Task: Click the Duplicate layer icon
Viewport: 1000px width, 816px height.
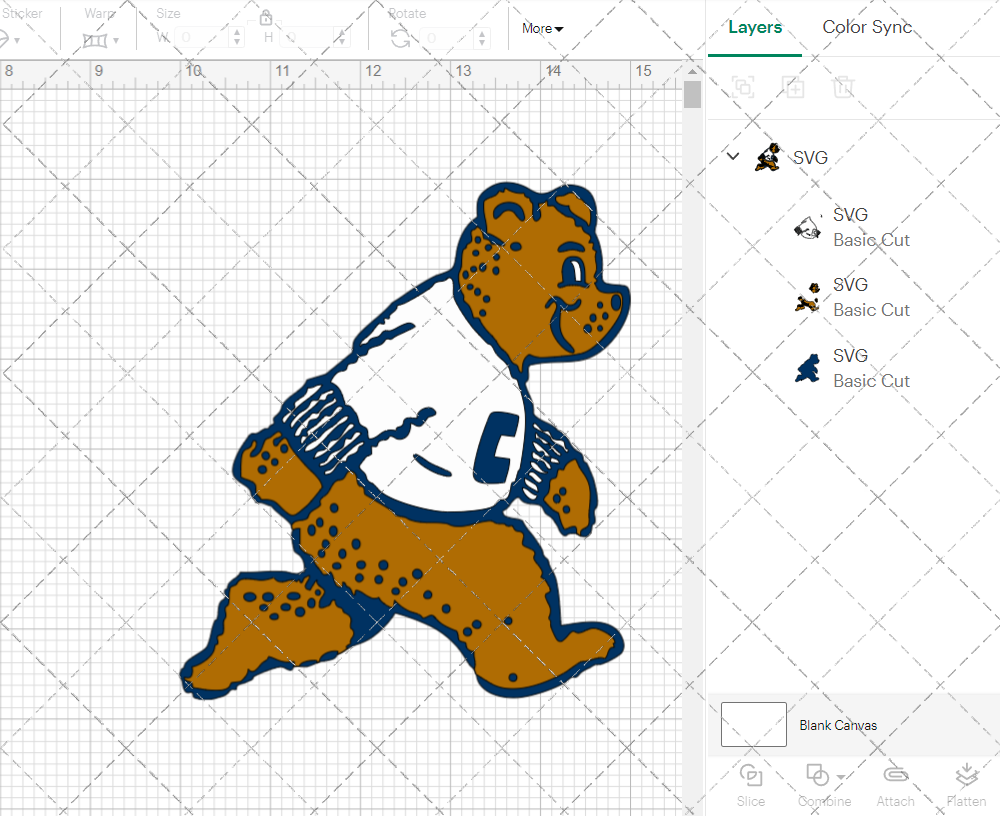Action: pyautogui.click(x=794, y=87)
